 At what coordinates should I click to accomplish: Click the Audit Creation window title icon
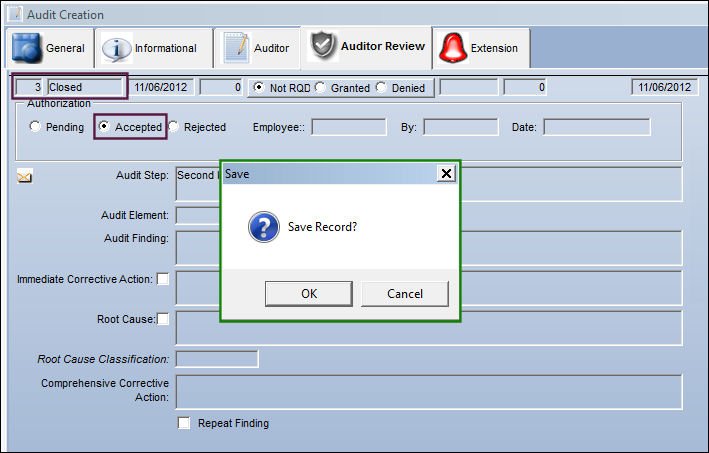point(14,14)
